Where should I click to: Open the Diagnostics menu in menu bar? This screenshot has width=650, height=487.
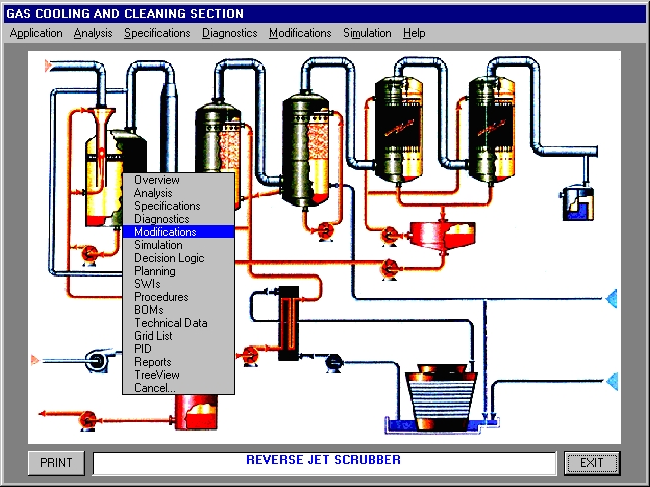pyautogui.click(x=230, y=33)
